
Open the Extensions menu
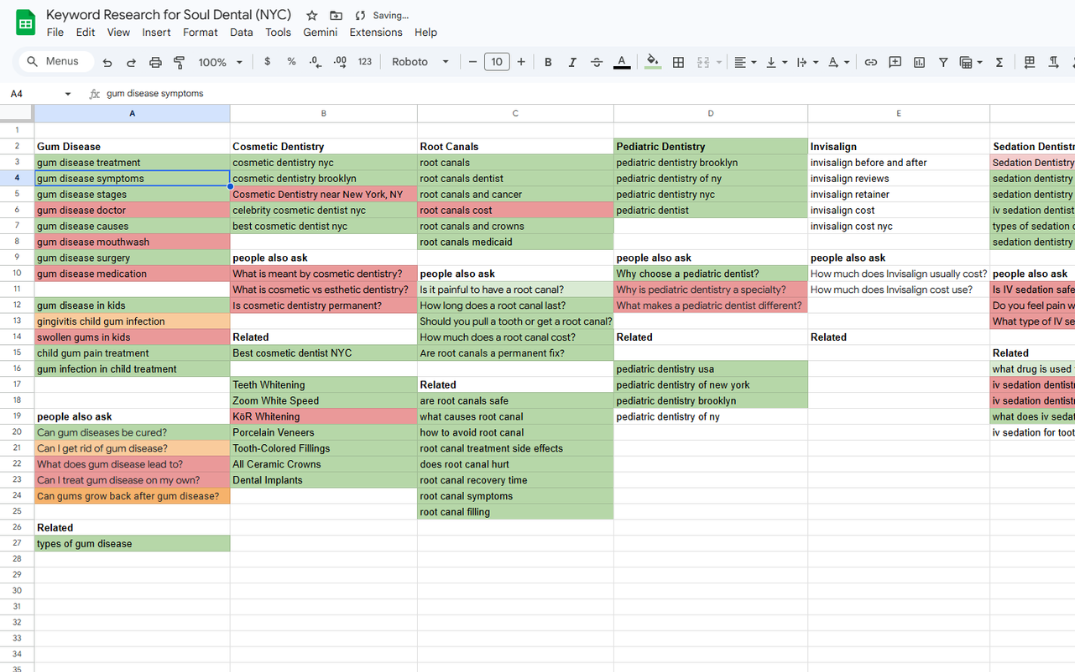[376, 32]
